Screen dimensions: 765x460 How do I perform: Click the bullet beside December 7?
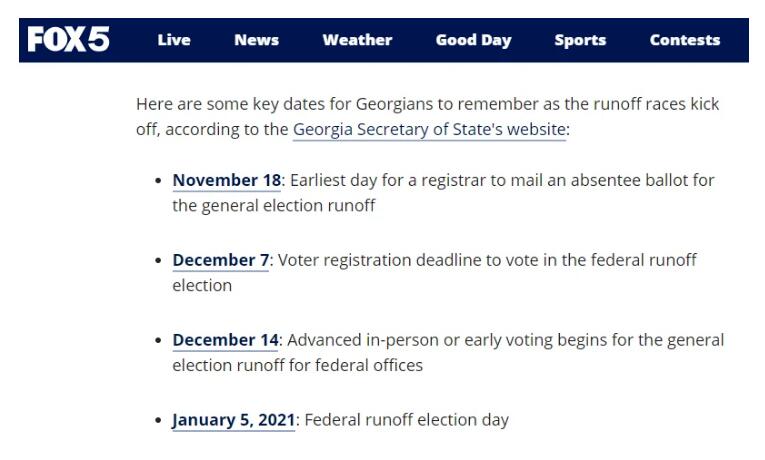[x=158, y=261]
